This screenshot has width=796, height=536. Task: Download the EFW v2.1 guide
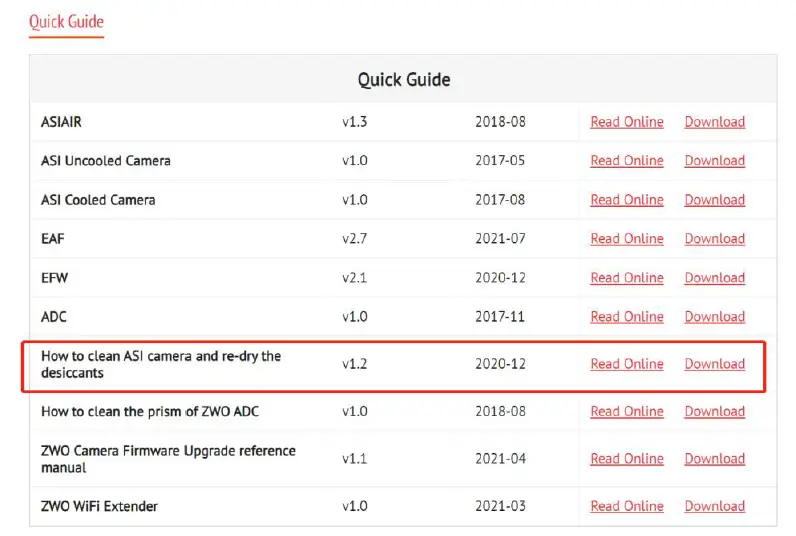(714, 278)
